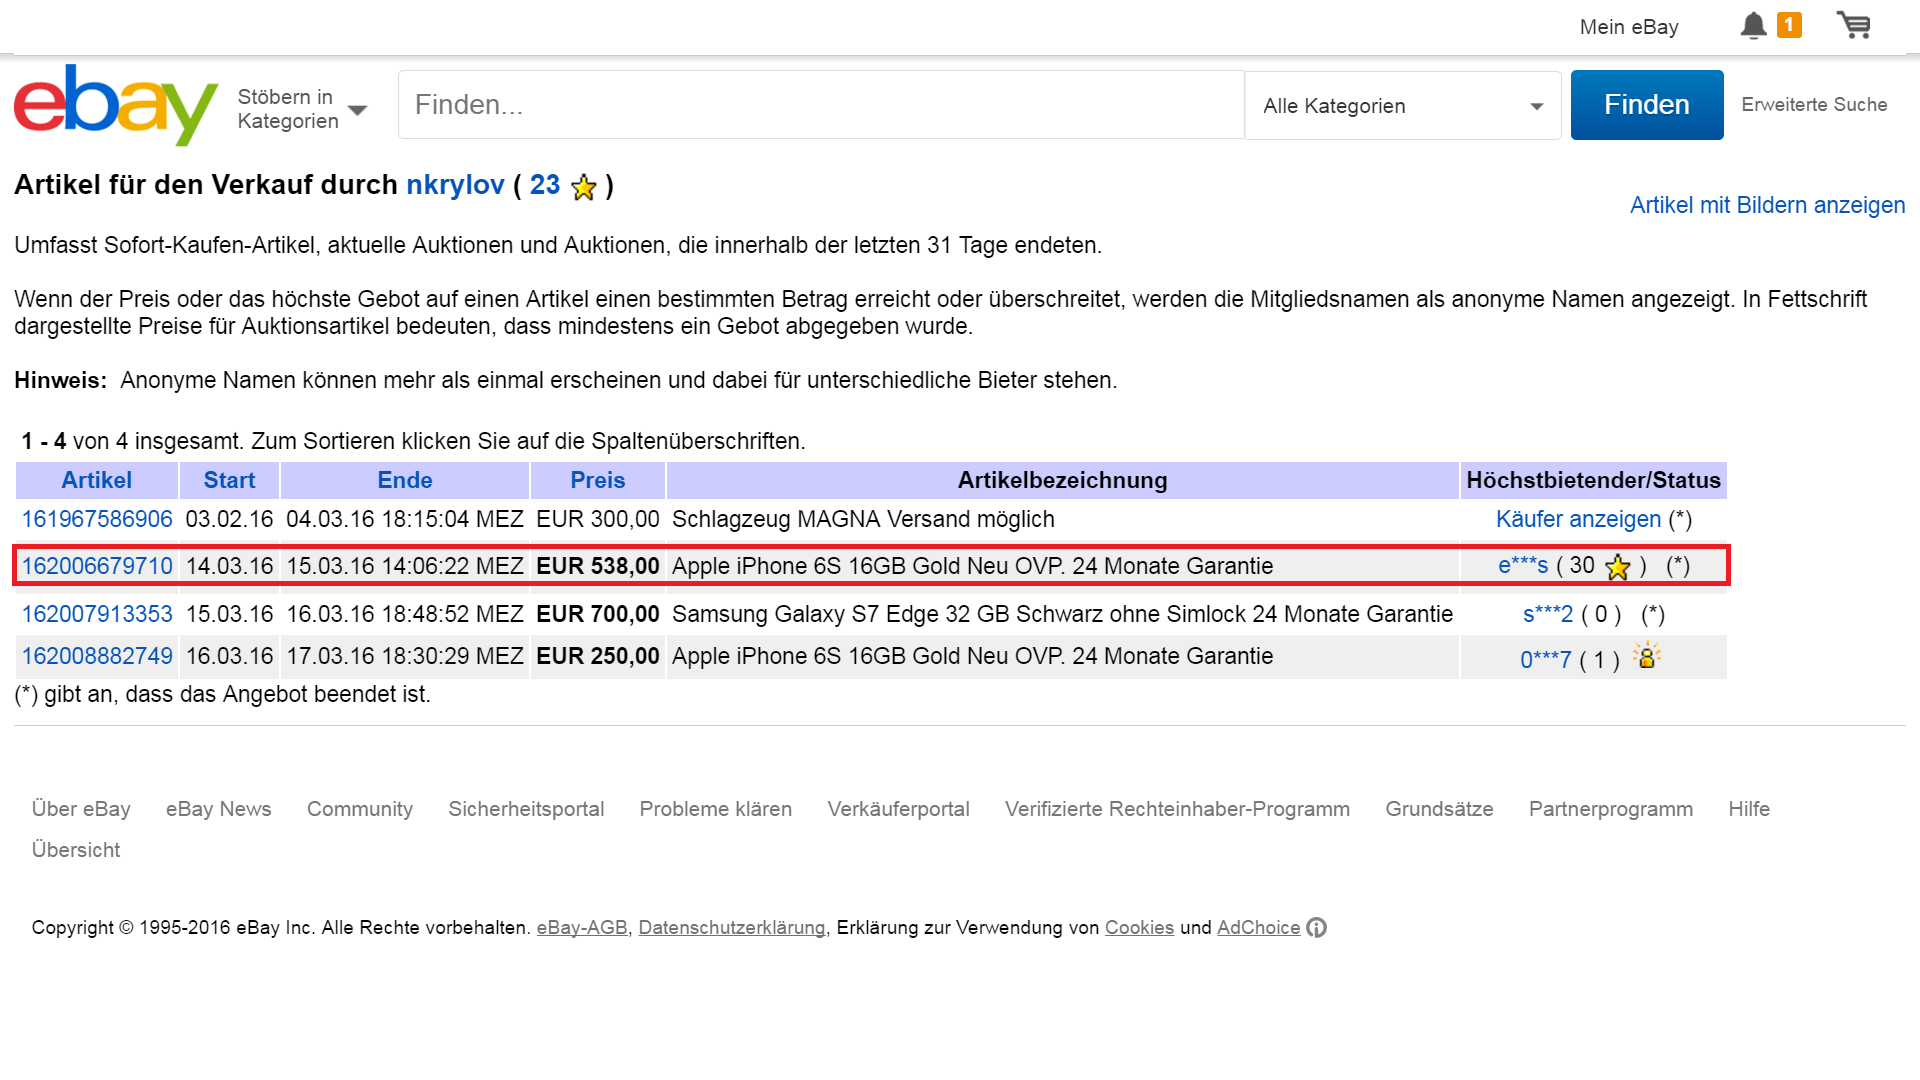
Task: Open seller profile nkrylov
Action: click(455, 185)
